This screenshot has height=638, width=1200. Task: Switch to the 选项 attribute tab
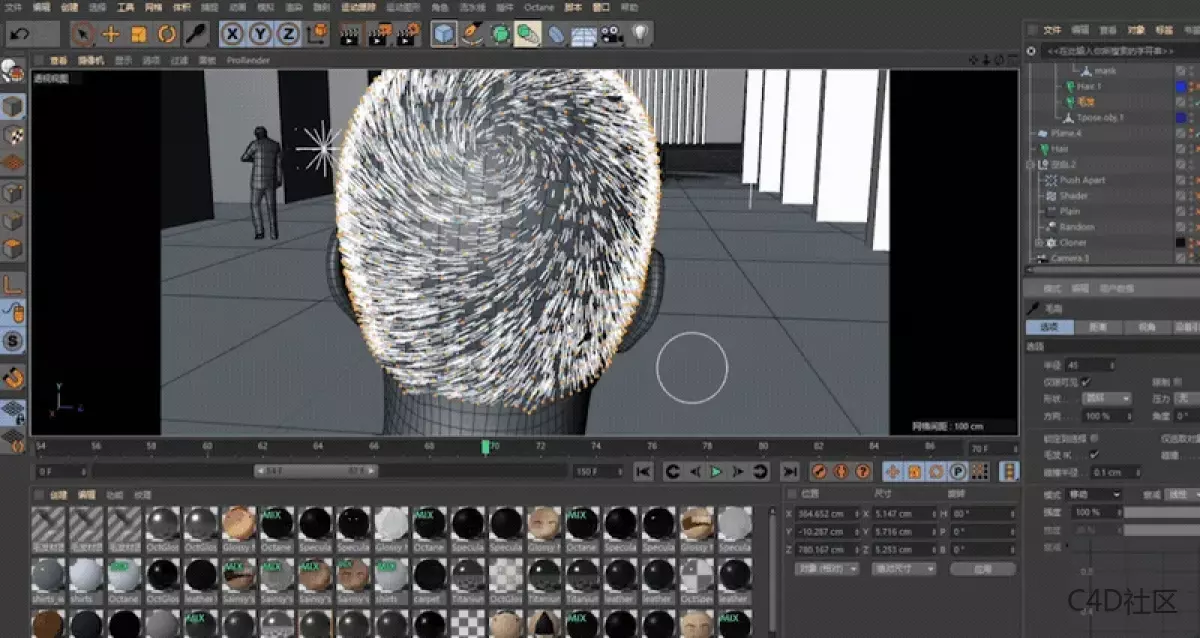pyautogui.click(x=1049, y=327)
